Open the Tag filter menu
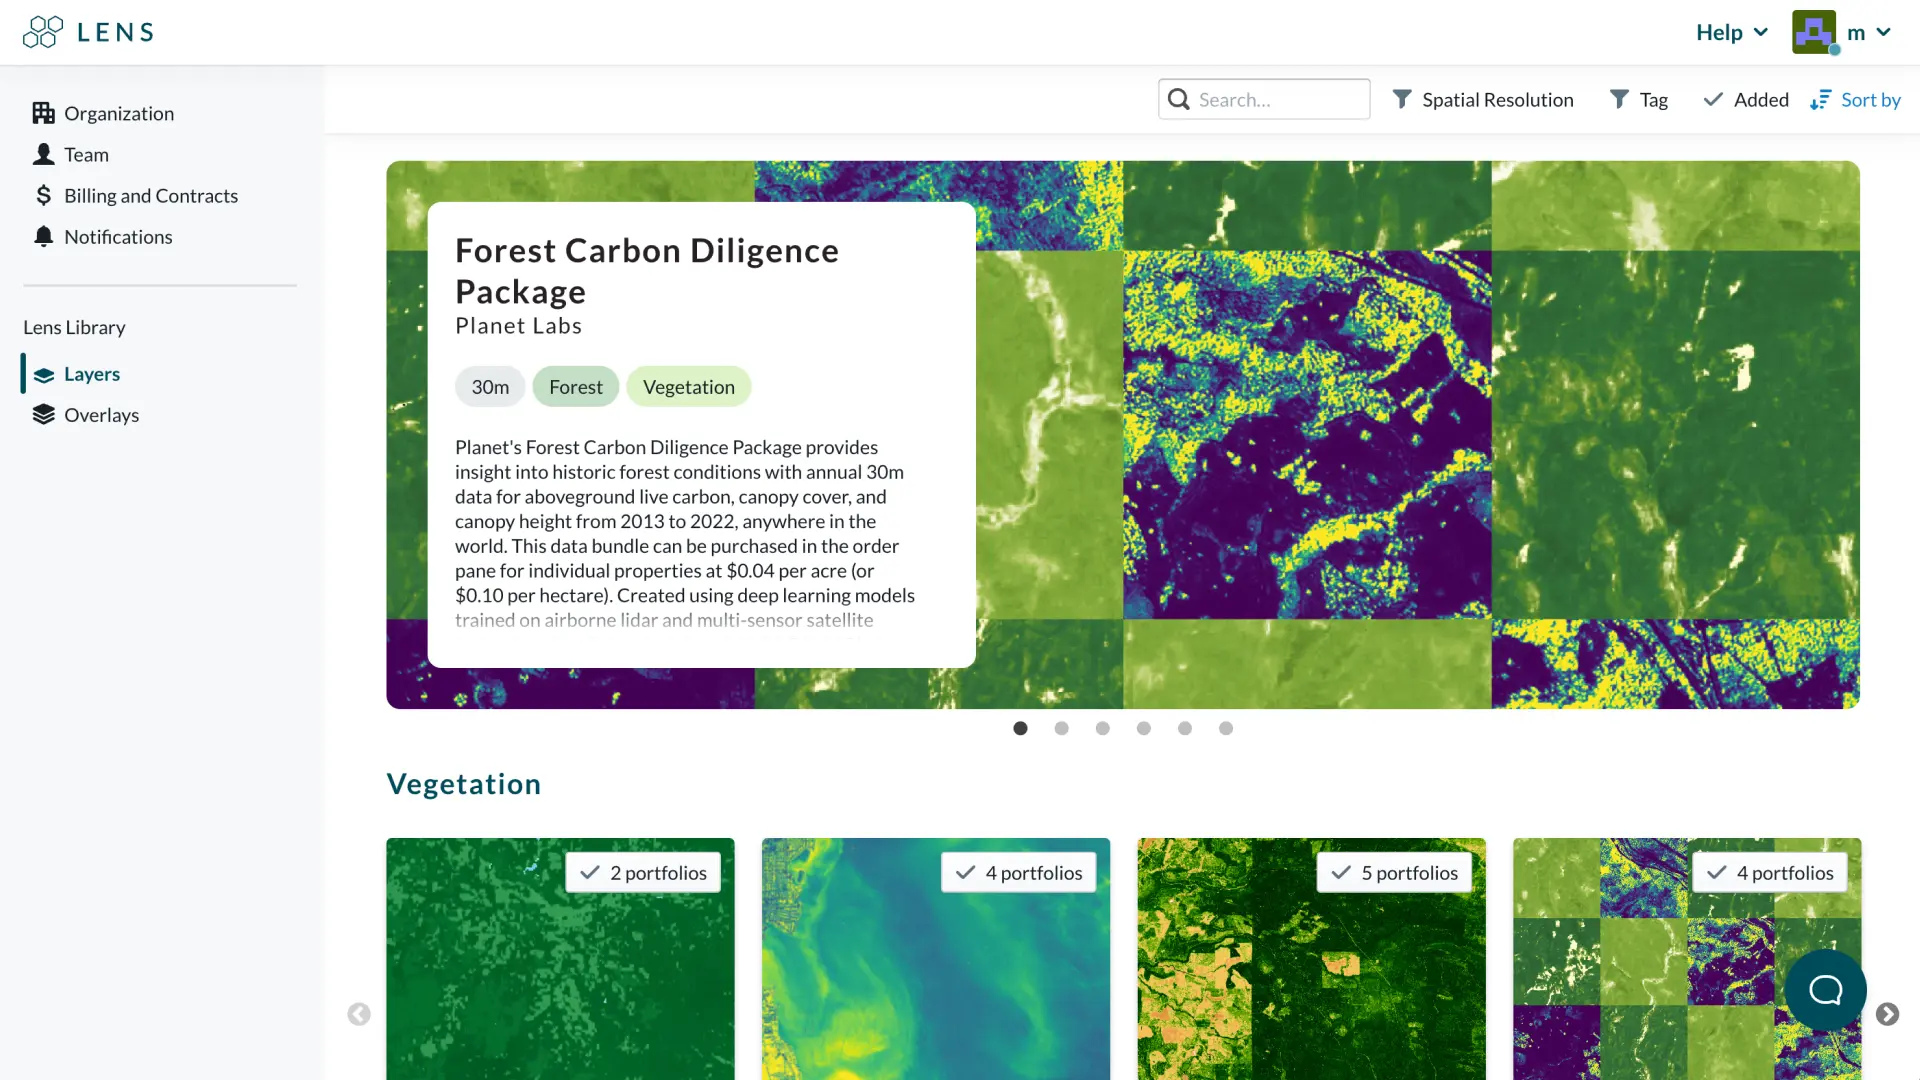Screen dimensions: 1920x1080 click(1638, 99)
